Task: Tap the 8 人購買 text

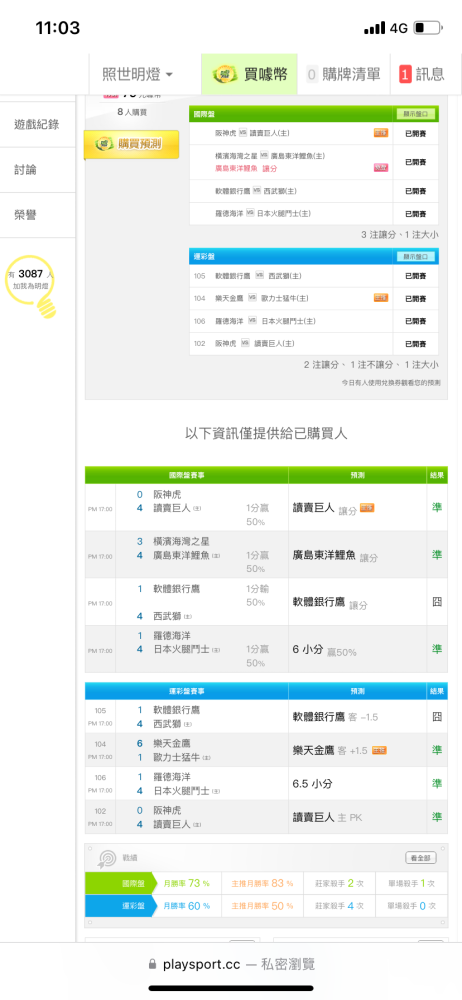Action: (131, 112)
